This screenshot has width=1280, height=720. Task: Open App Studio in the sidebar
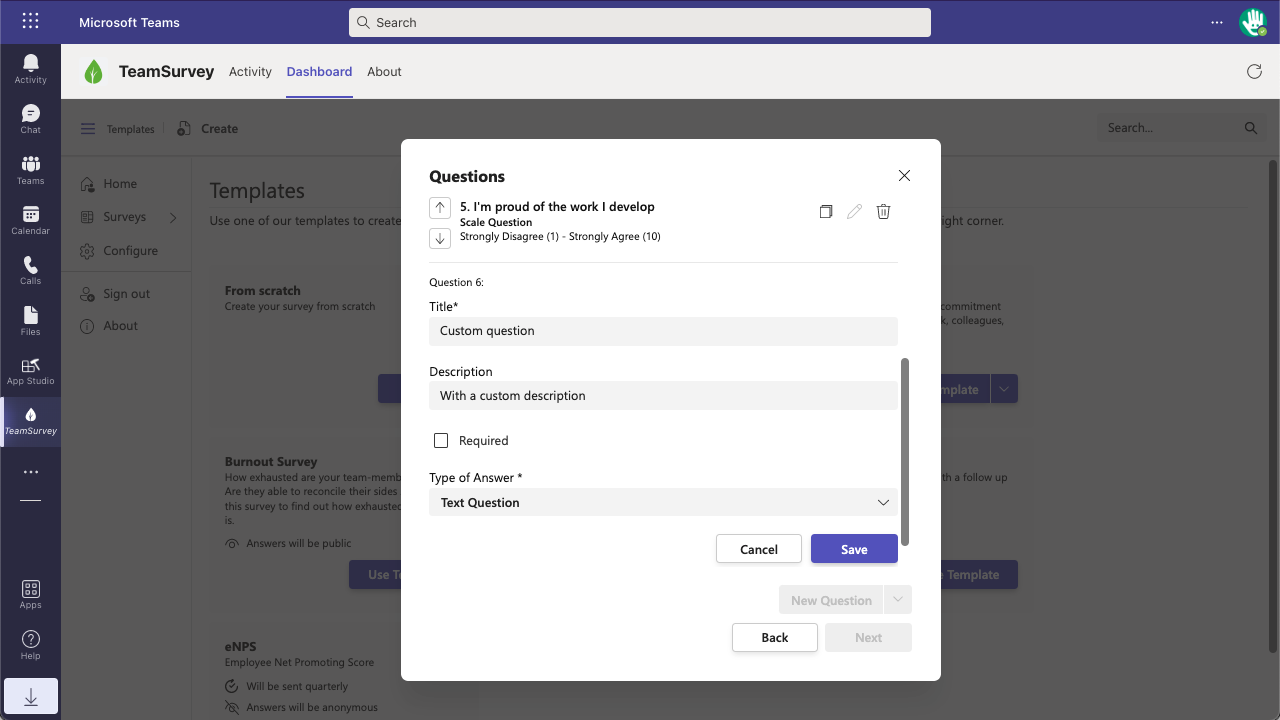click(30, 371)
